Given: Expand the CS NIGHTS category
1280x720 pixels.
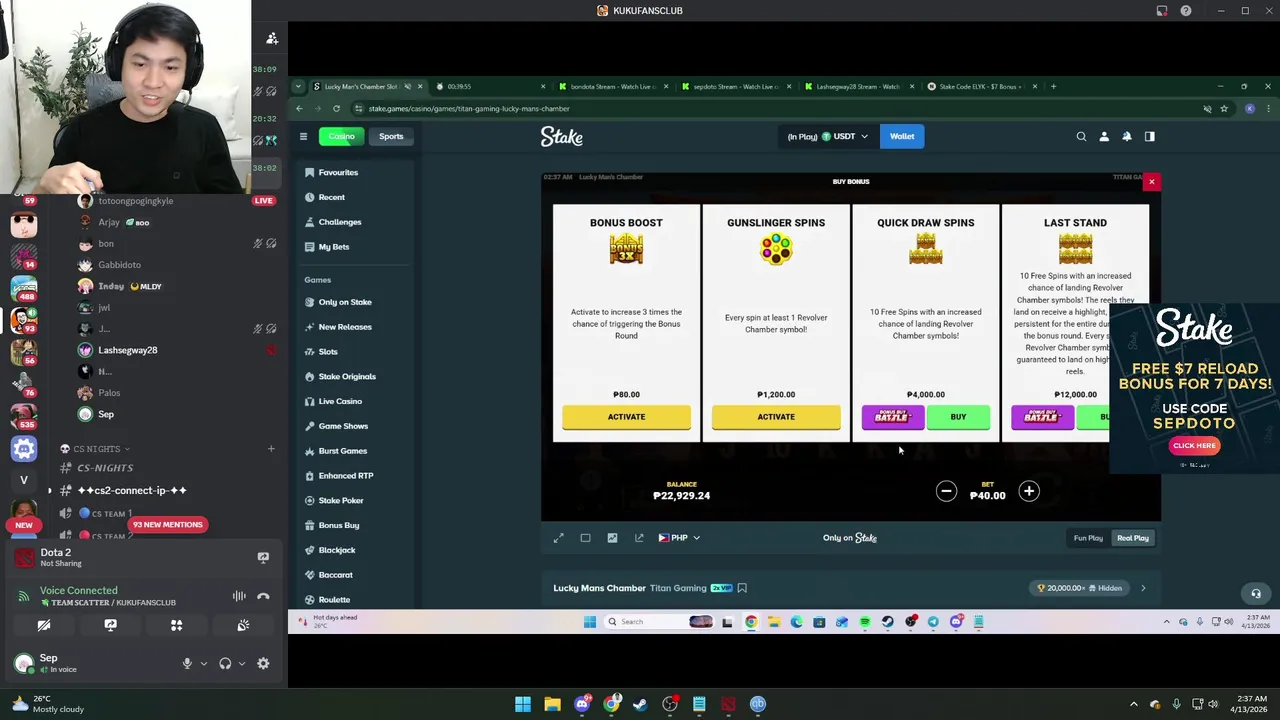Looking at the screenshot, I should [95, 449].
